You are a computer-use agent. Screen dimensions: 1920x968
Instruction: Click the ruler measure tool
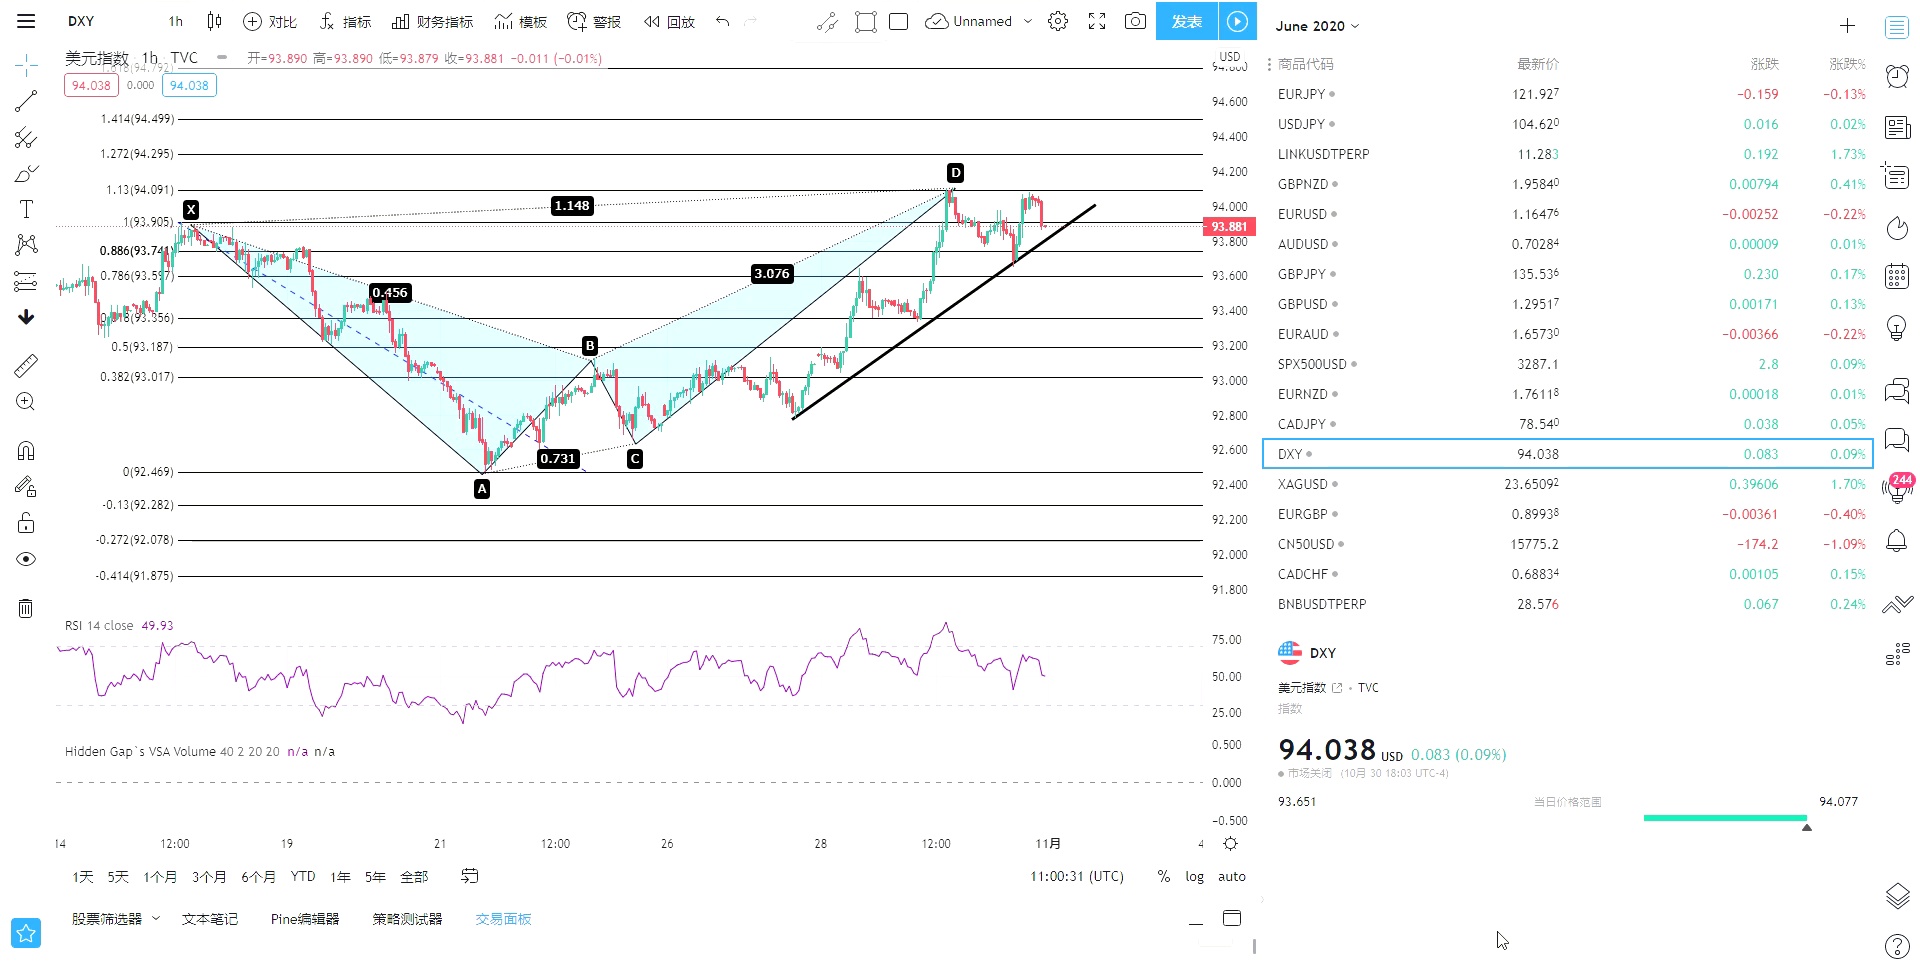[26, 366]
